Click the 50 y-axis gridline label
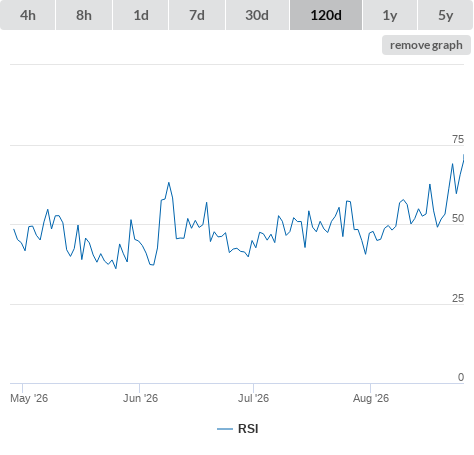 [x=458, y=218]
